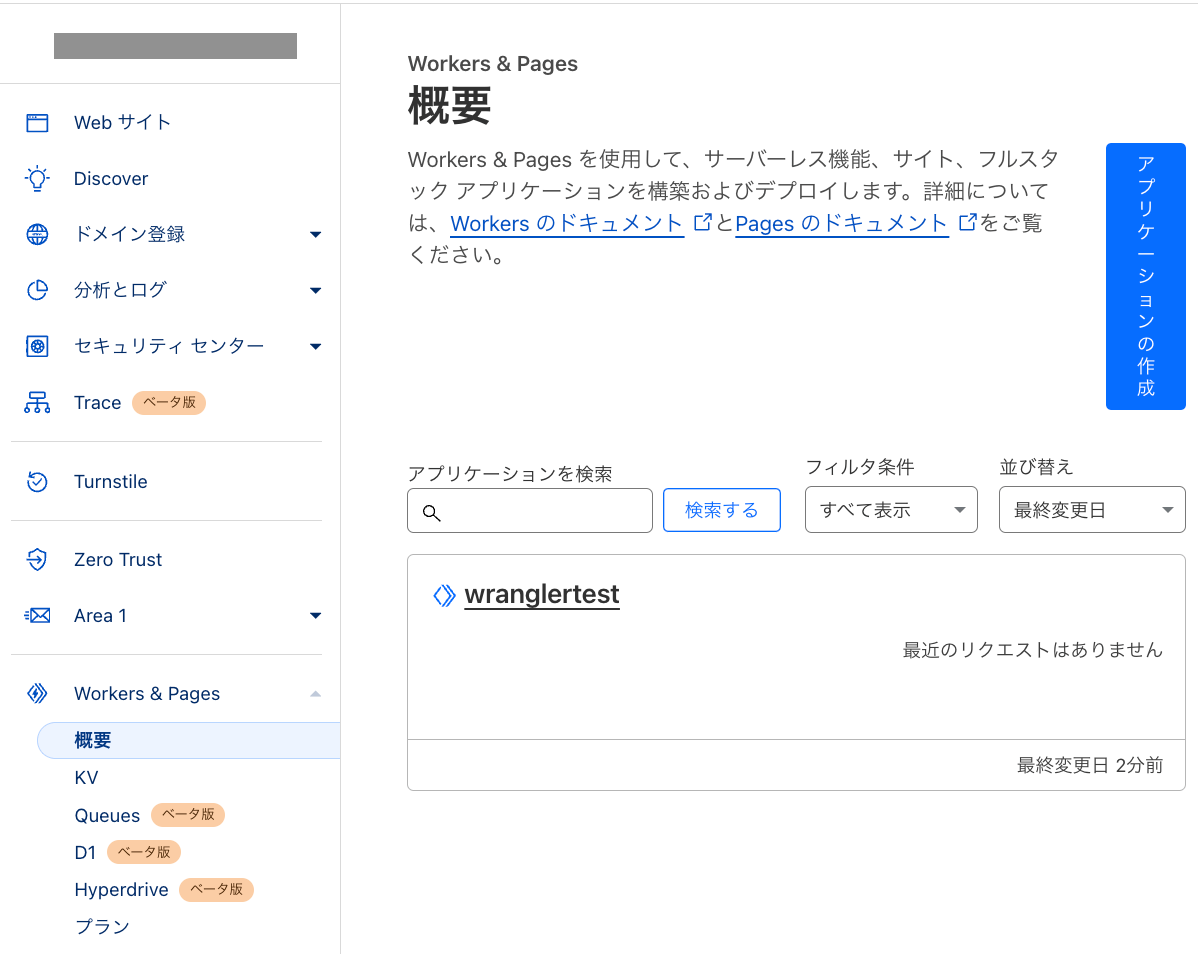Select the Trace sidebar item
The height and width of the screenshot is (954, 1198).
coord(97,403)
